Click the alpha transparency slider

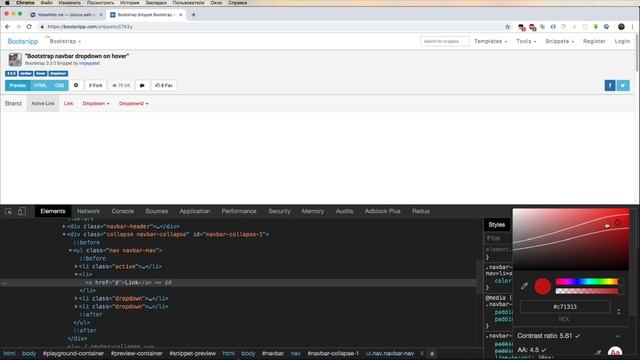[587, 291]
